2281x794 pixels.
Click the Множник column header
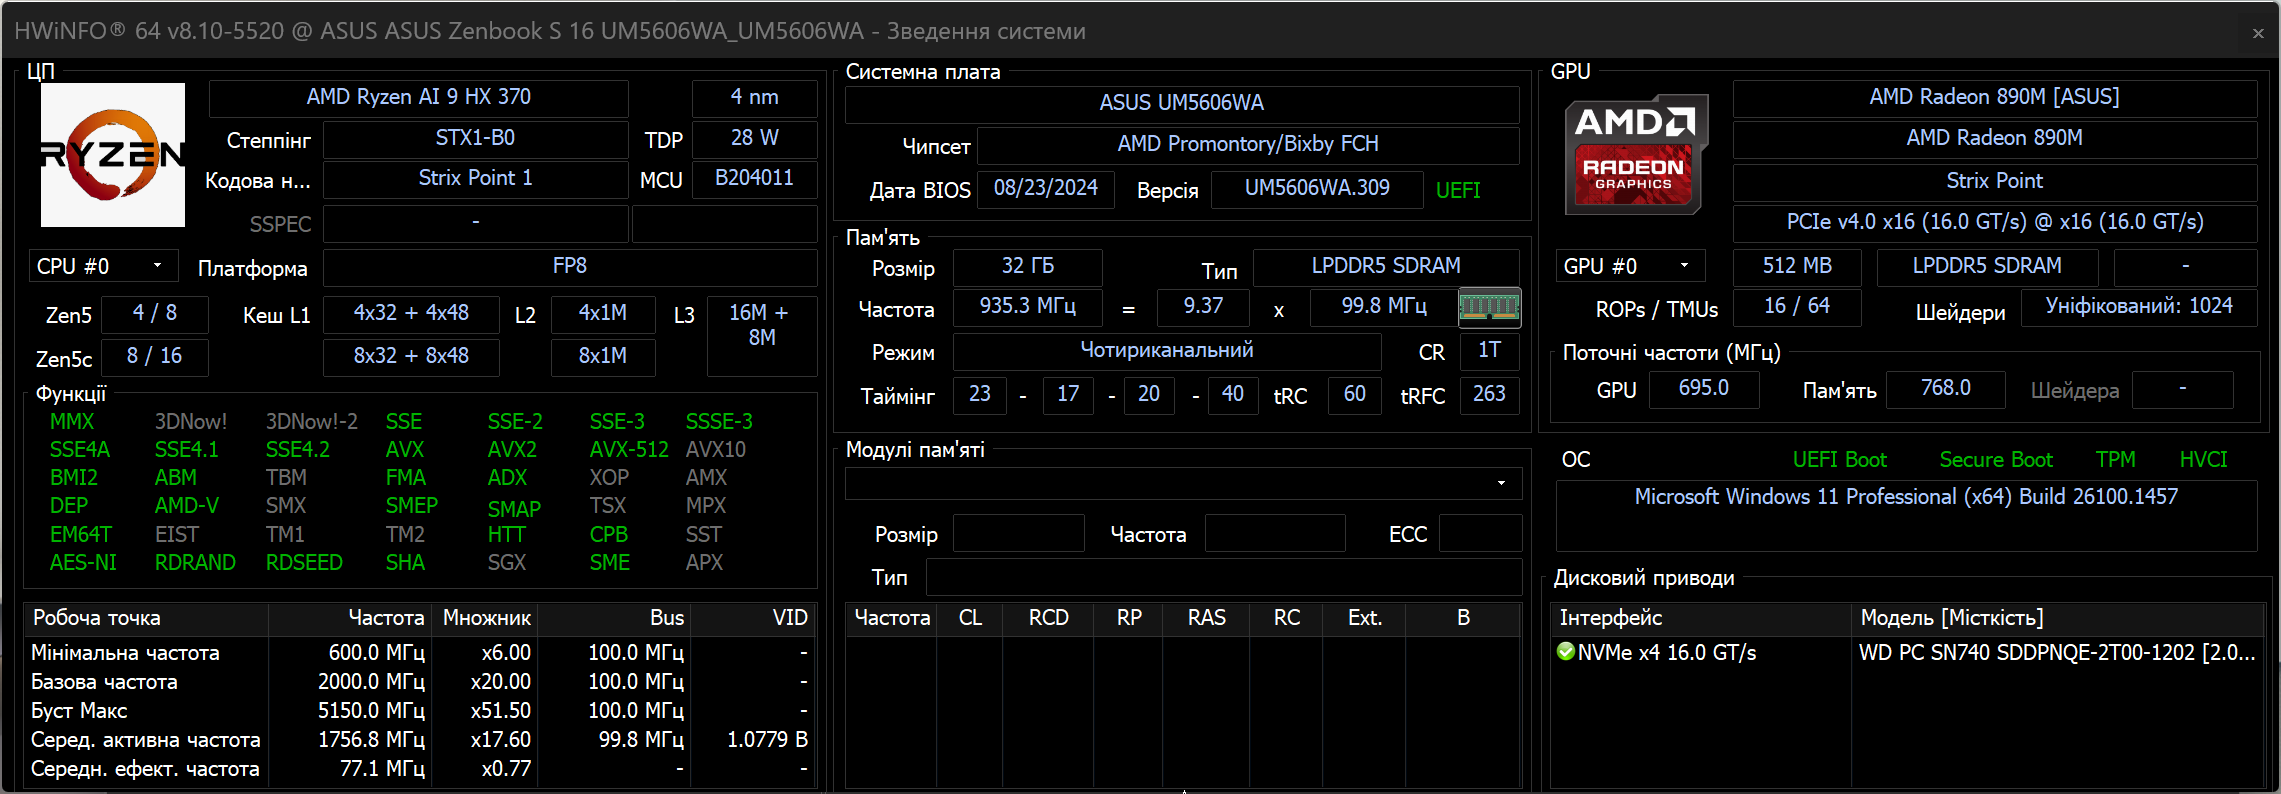[x=486, y=618]
